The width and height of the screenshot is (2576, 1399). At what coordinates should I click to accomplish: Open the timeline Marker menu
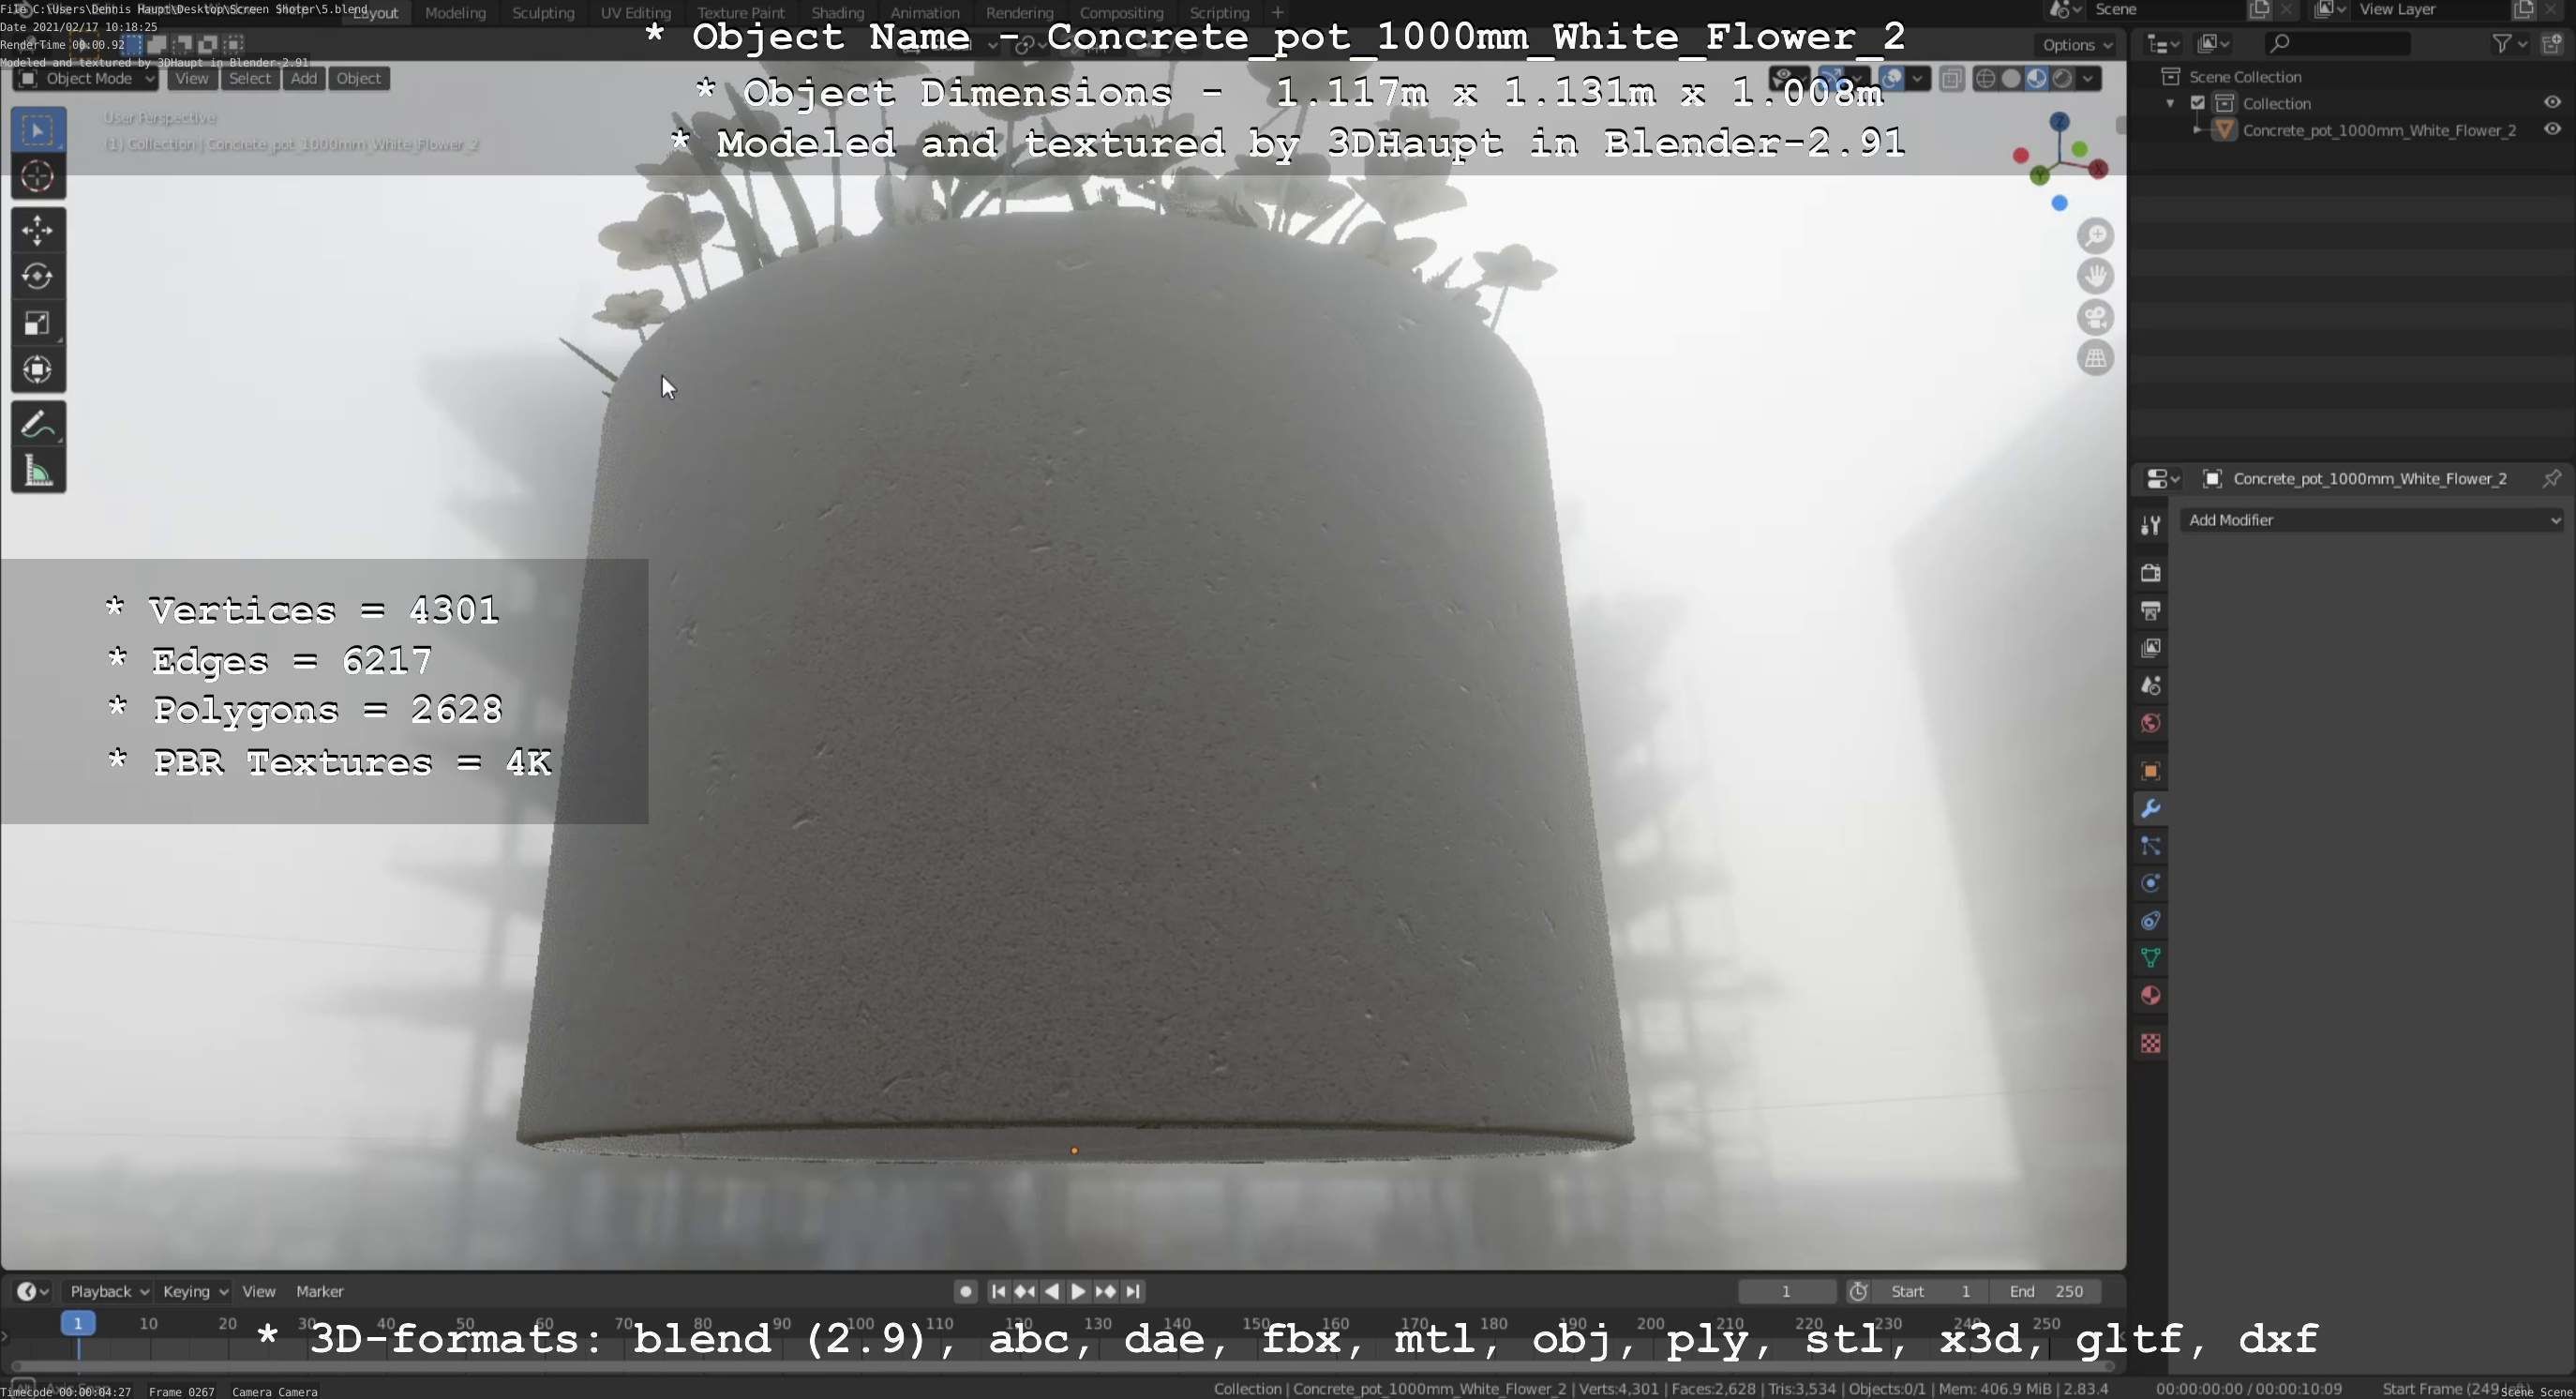pos(319,1291)
